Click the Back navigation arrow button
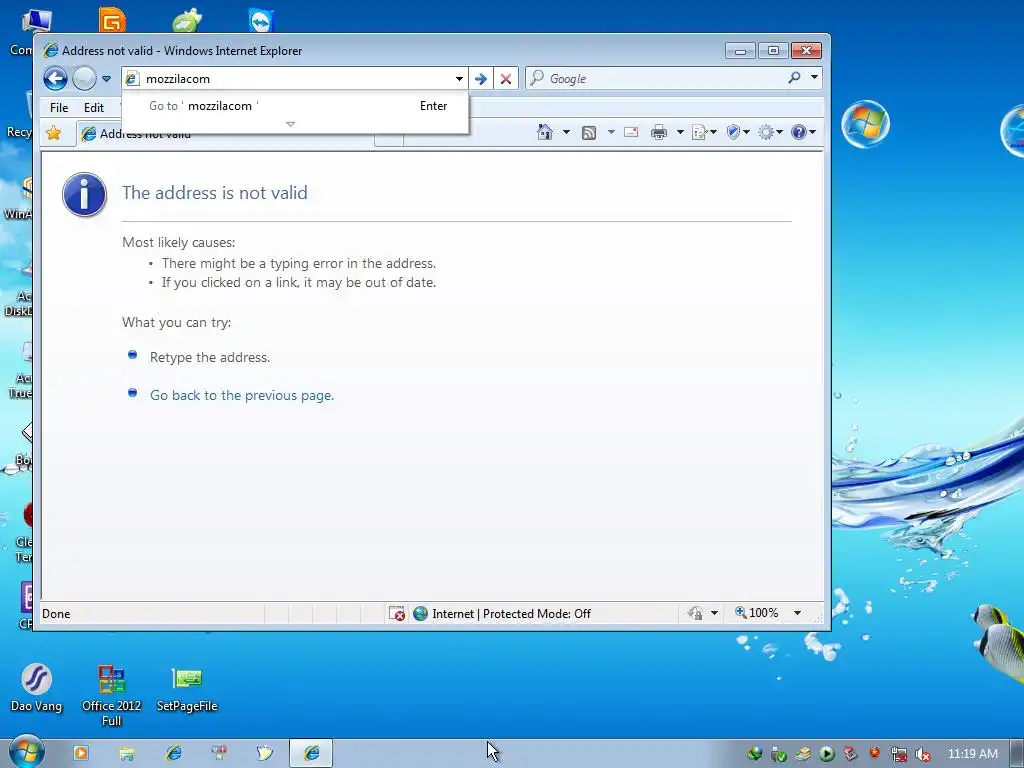 point(56,79)
